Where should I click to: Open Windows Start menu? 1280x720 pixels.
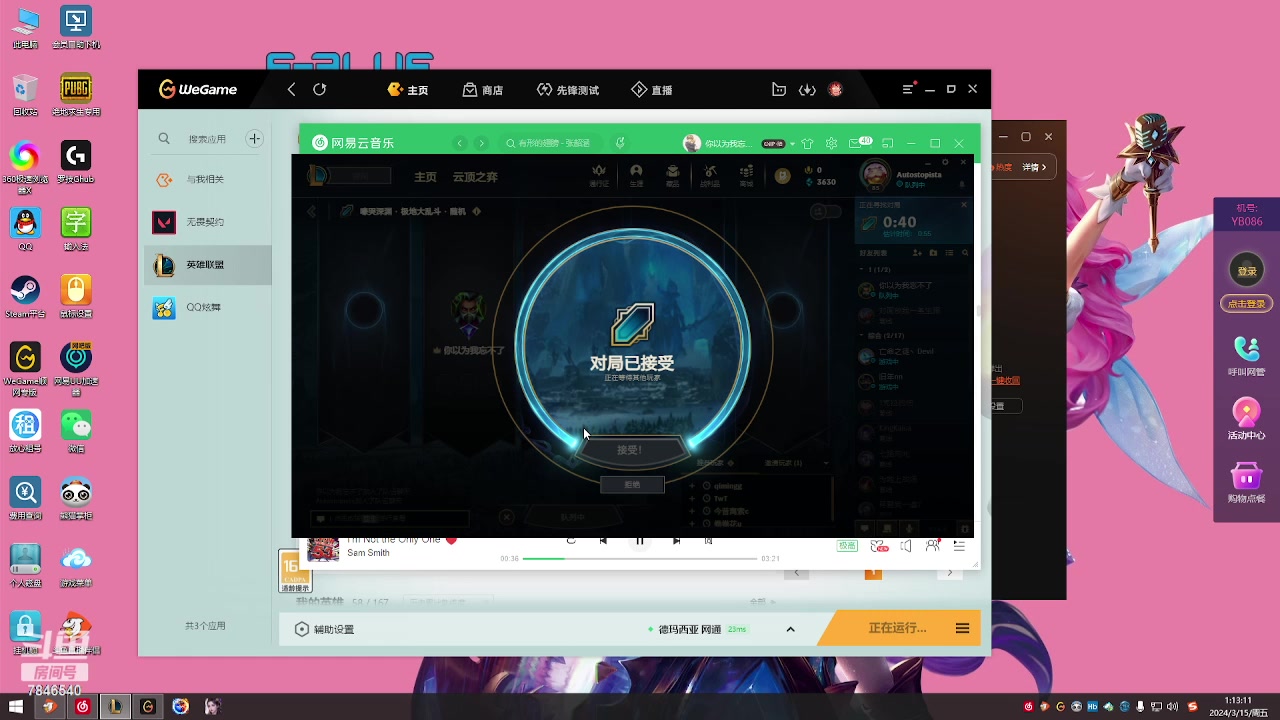(15, 707)
